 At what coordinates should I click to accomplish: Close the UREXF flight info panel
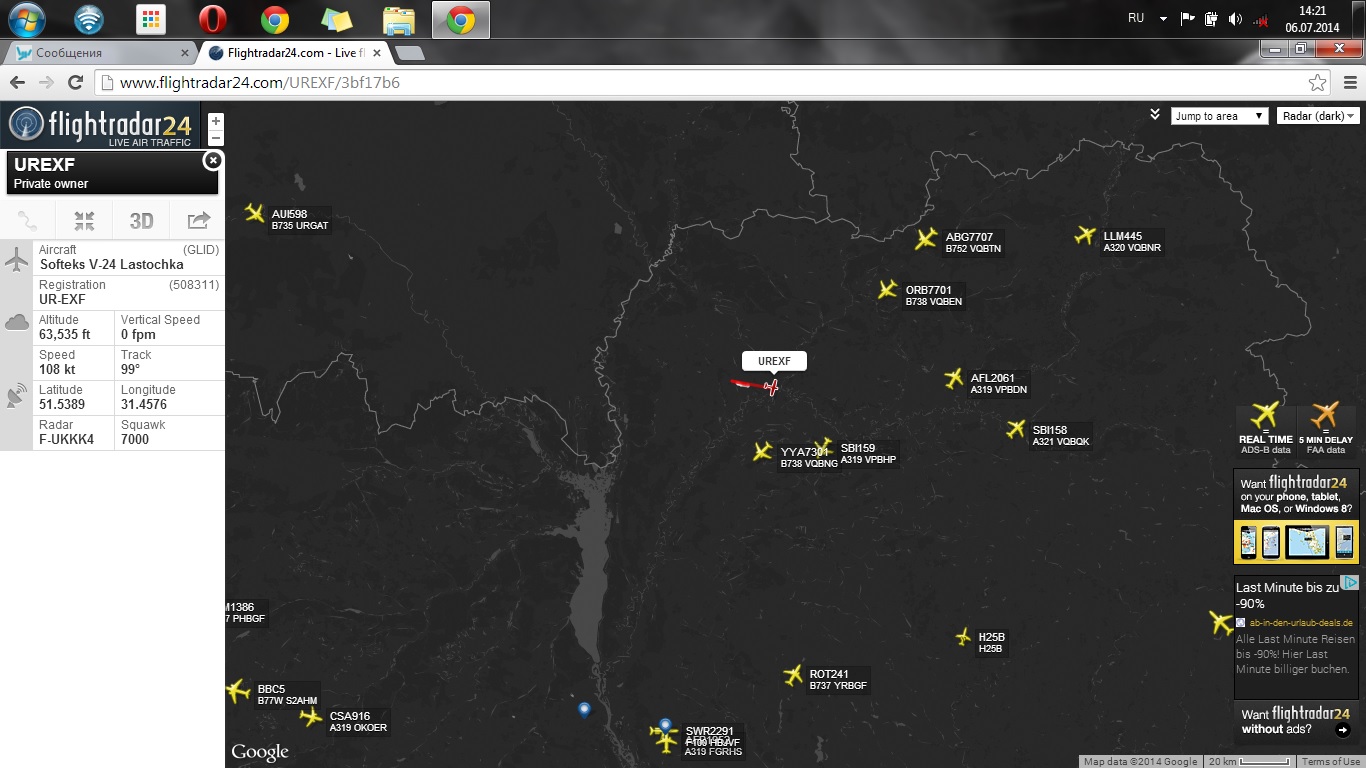(211, 160)
